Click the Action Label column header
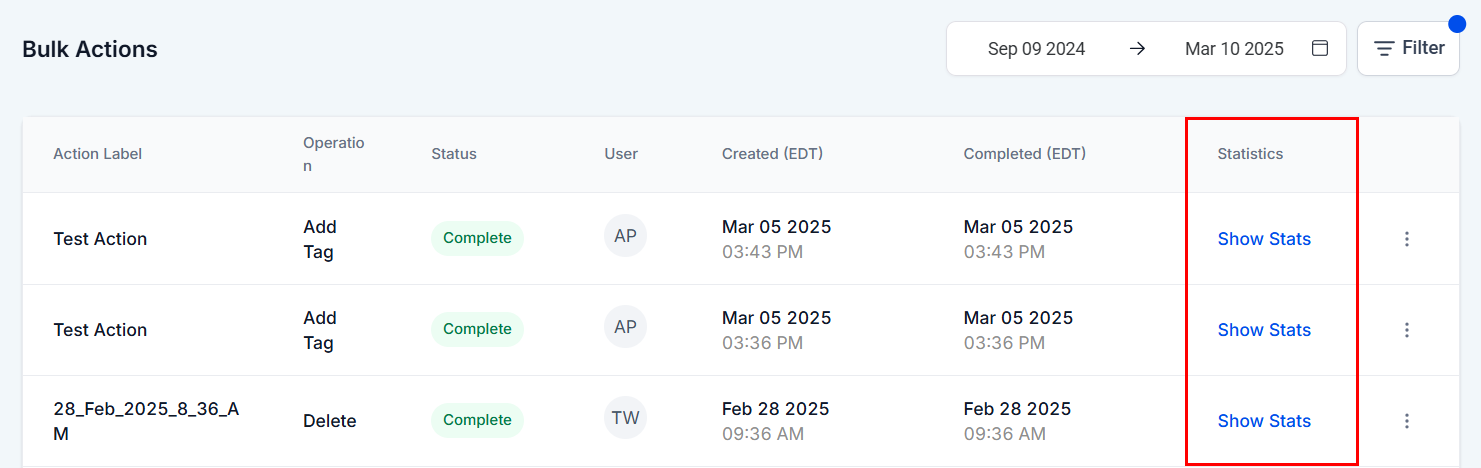The height and width of the screenshot is (468, 1481). pyautogui.click(x=98, y=154)
